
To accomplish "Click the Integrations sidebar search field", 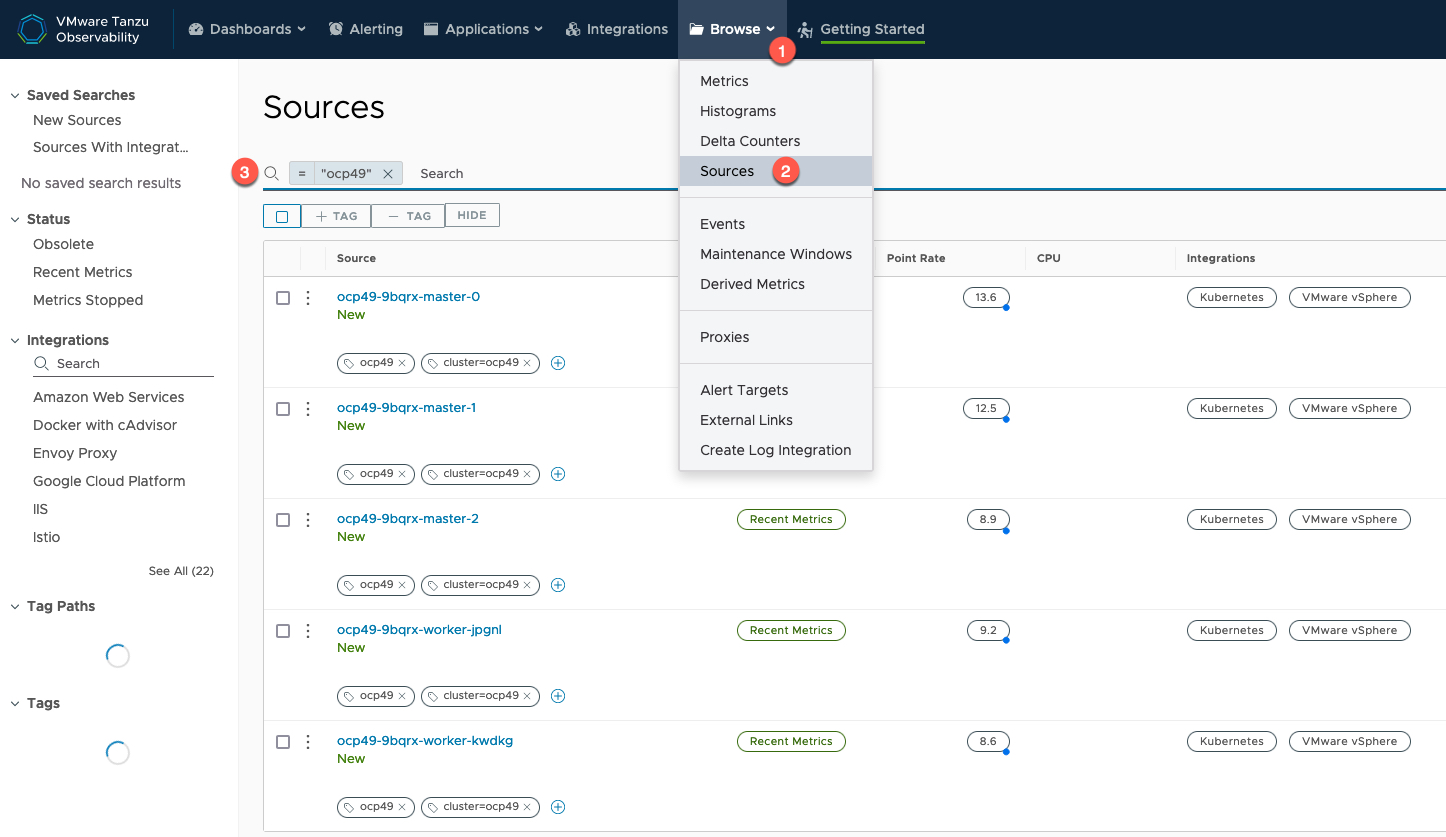I will coord(123,364).
